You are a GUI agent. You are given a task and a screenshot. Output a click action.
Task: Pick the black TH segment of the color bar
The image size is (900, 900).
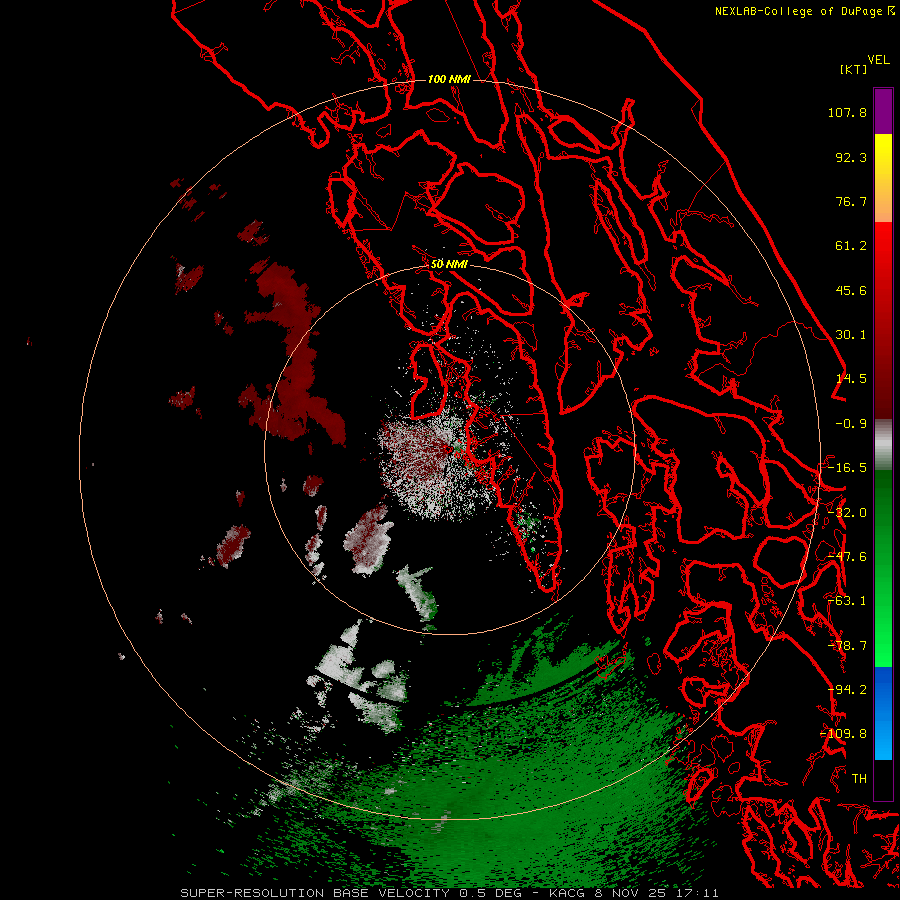(883, 779)
